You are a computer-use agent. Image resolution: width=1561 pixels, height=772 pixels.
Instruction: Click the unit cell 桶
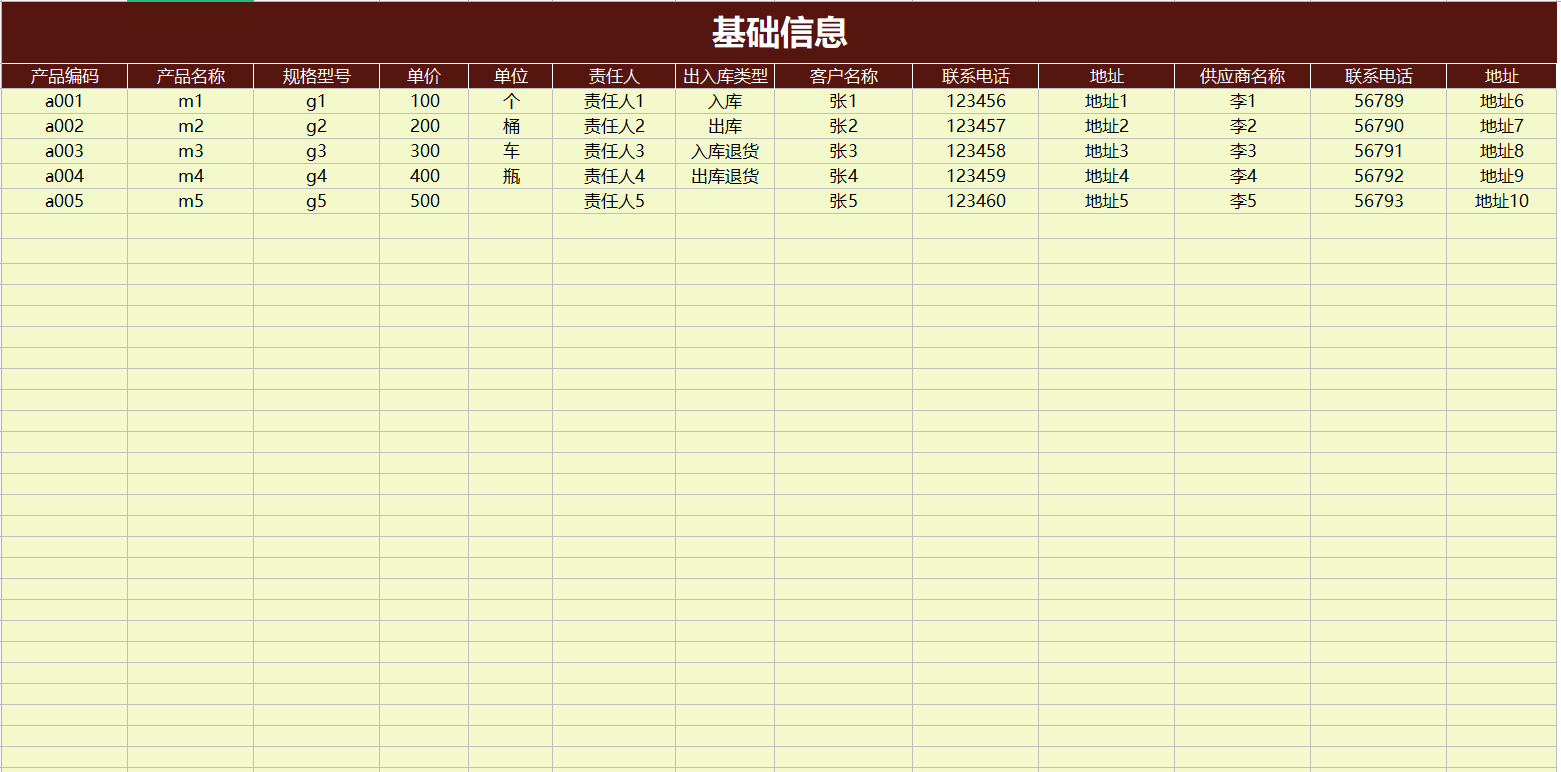[511, 126]
